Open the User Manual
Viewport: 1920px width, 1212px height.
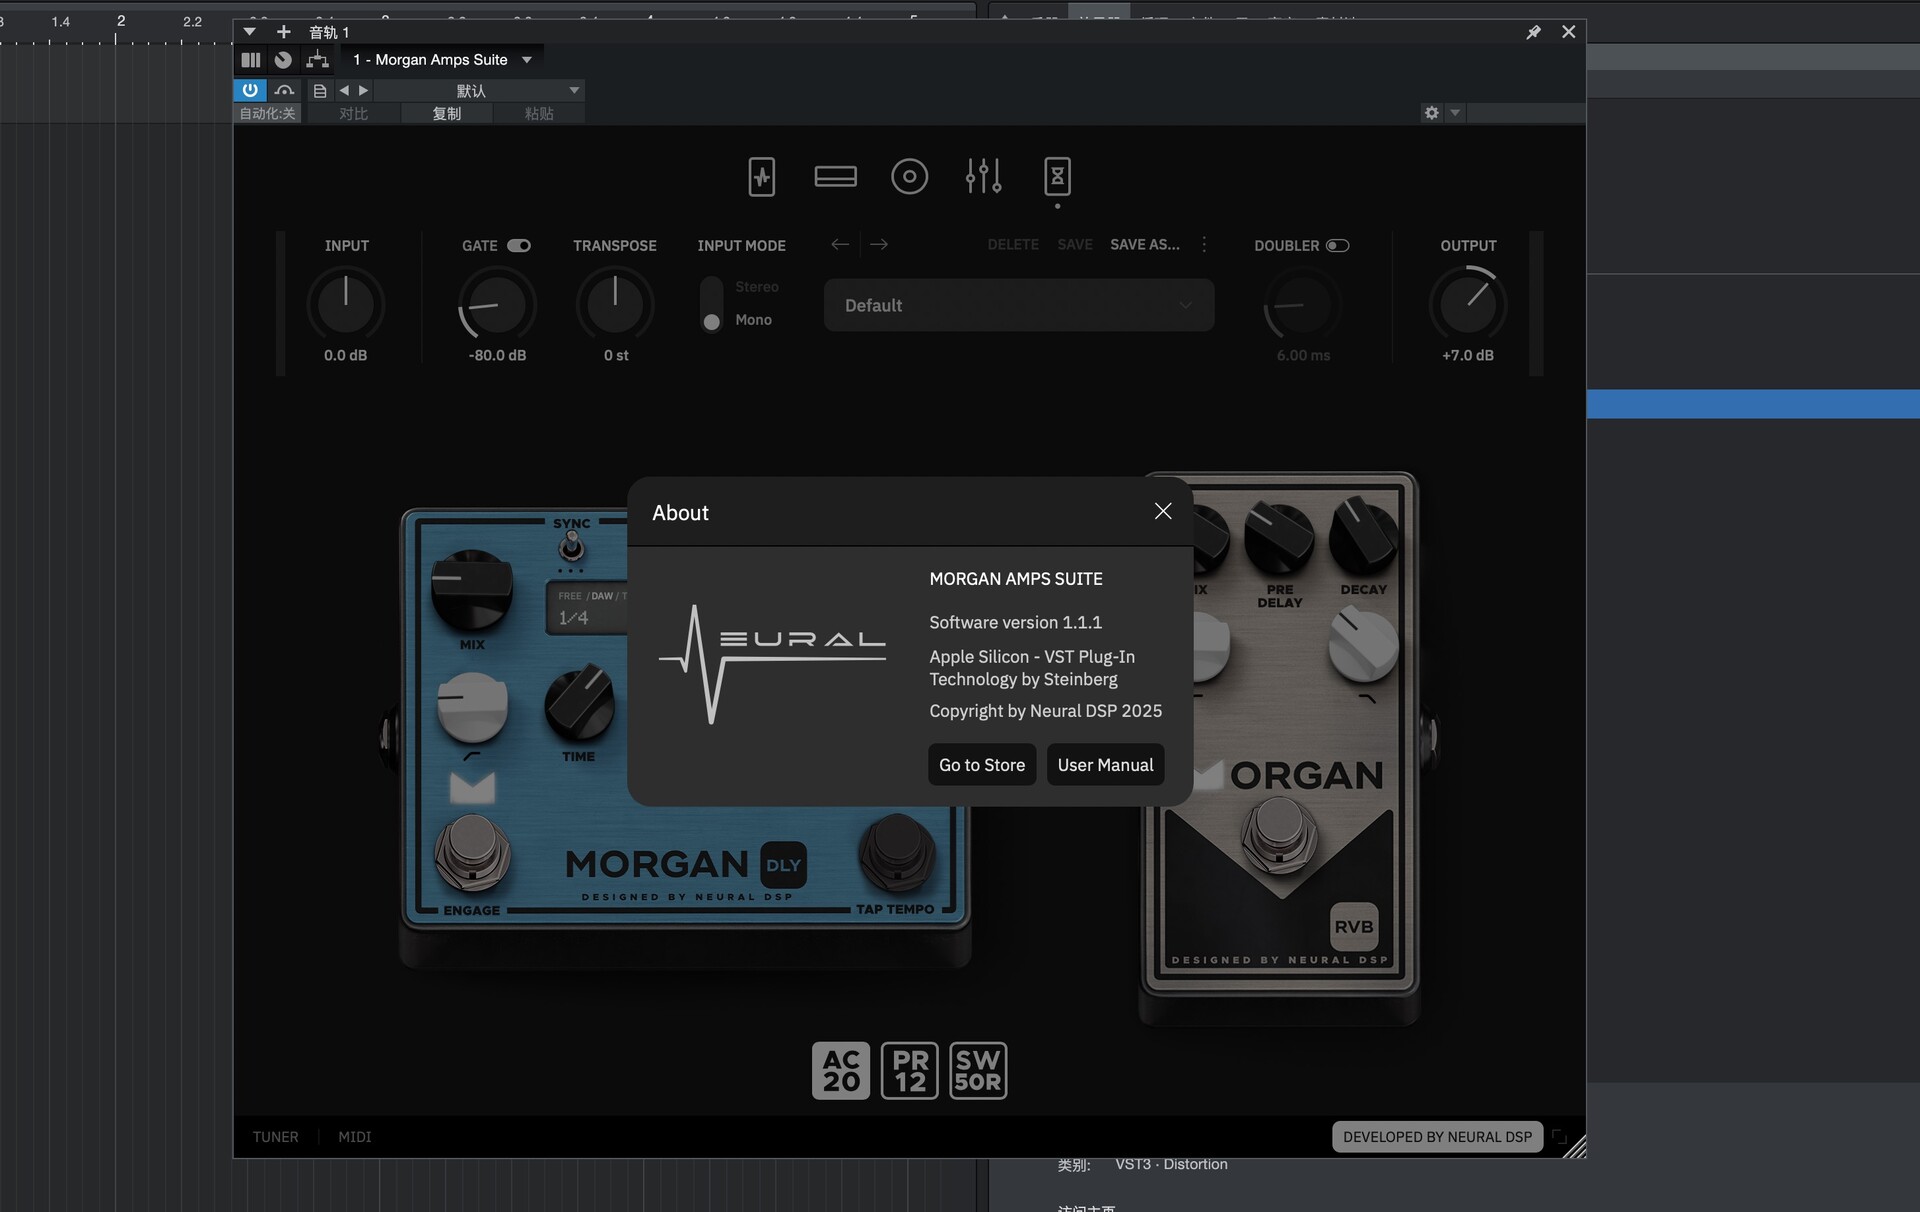[1105, 765]
